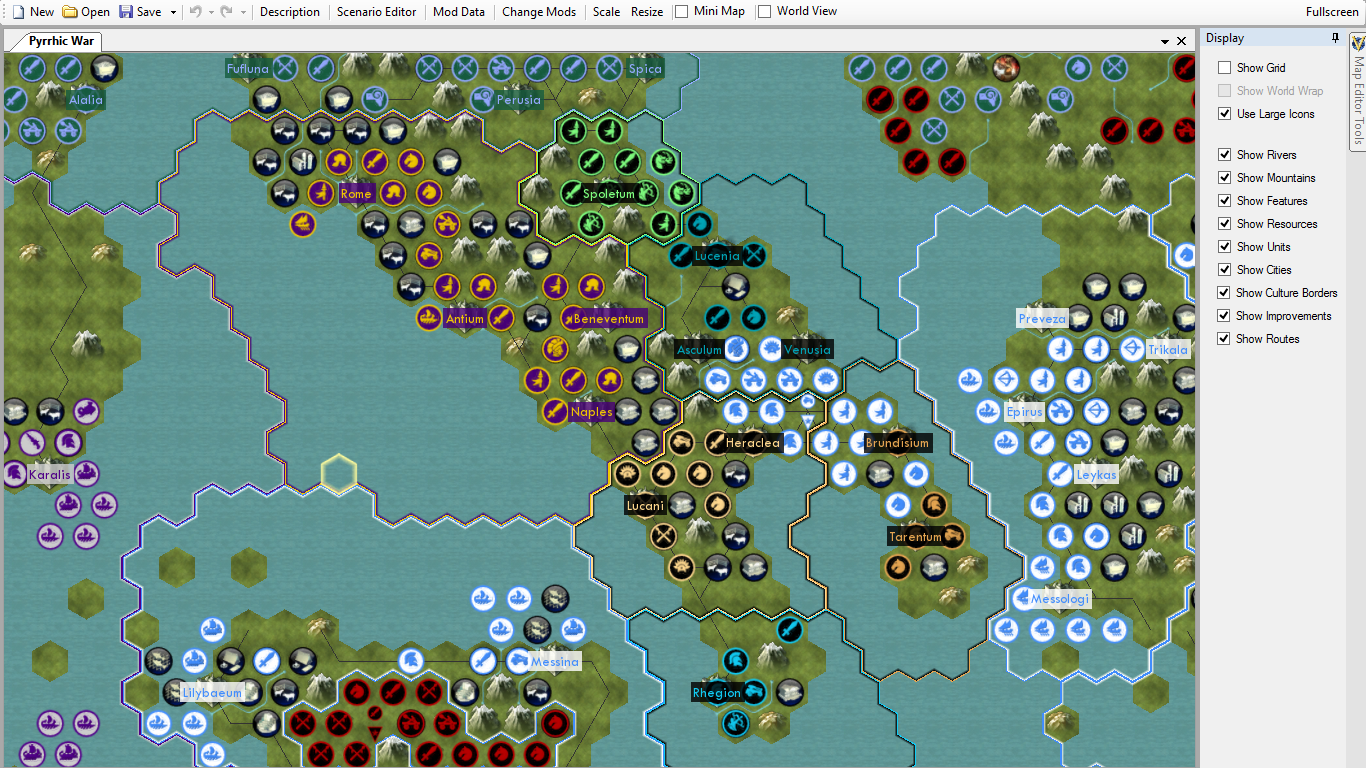
Task: Open document list arrow beside tab close
Action: tap(1165, 41)
